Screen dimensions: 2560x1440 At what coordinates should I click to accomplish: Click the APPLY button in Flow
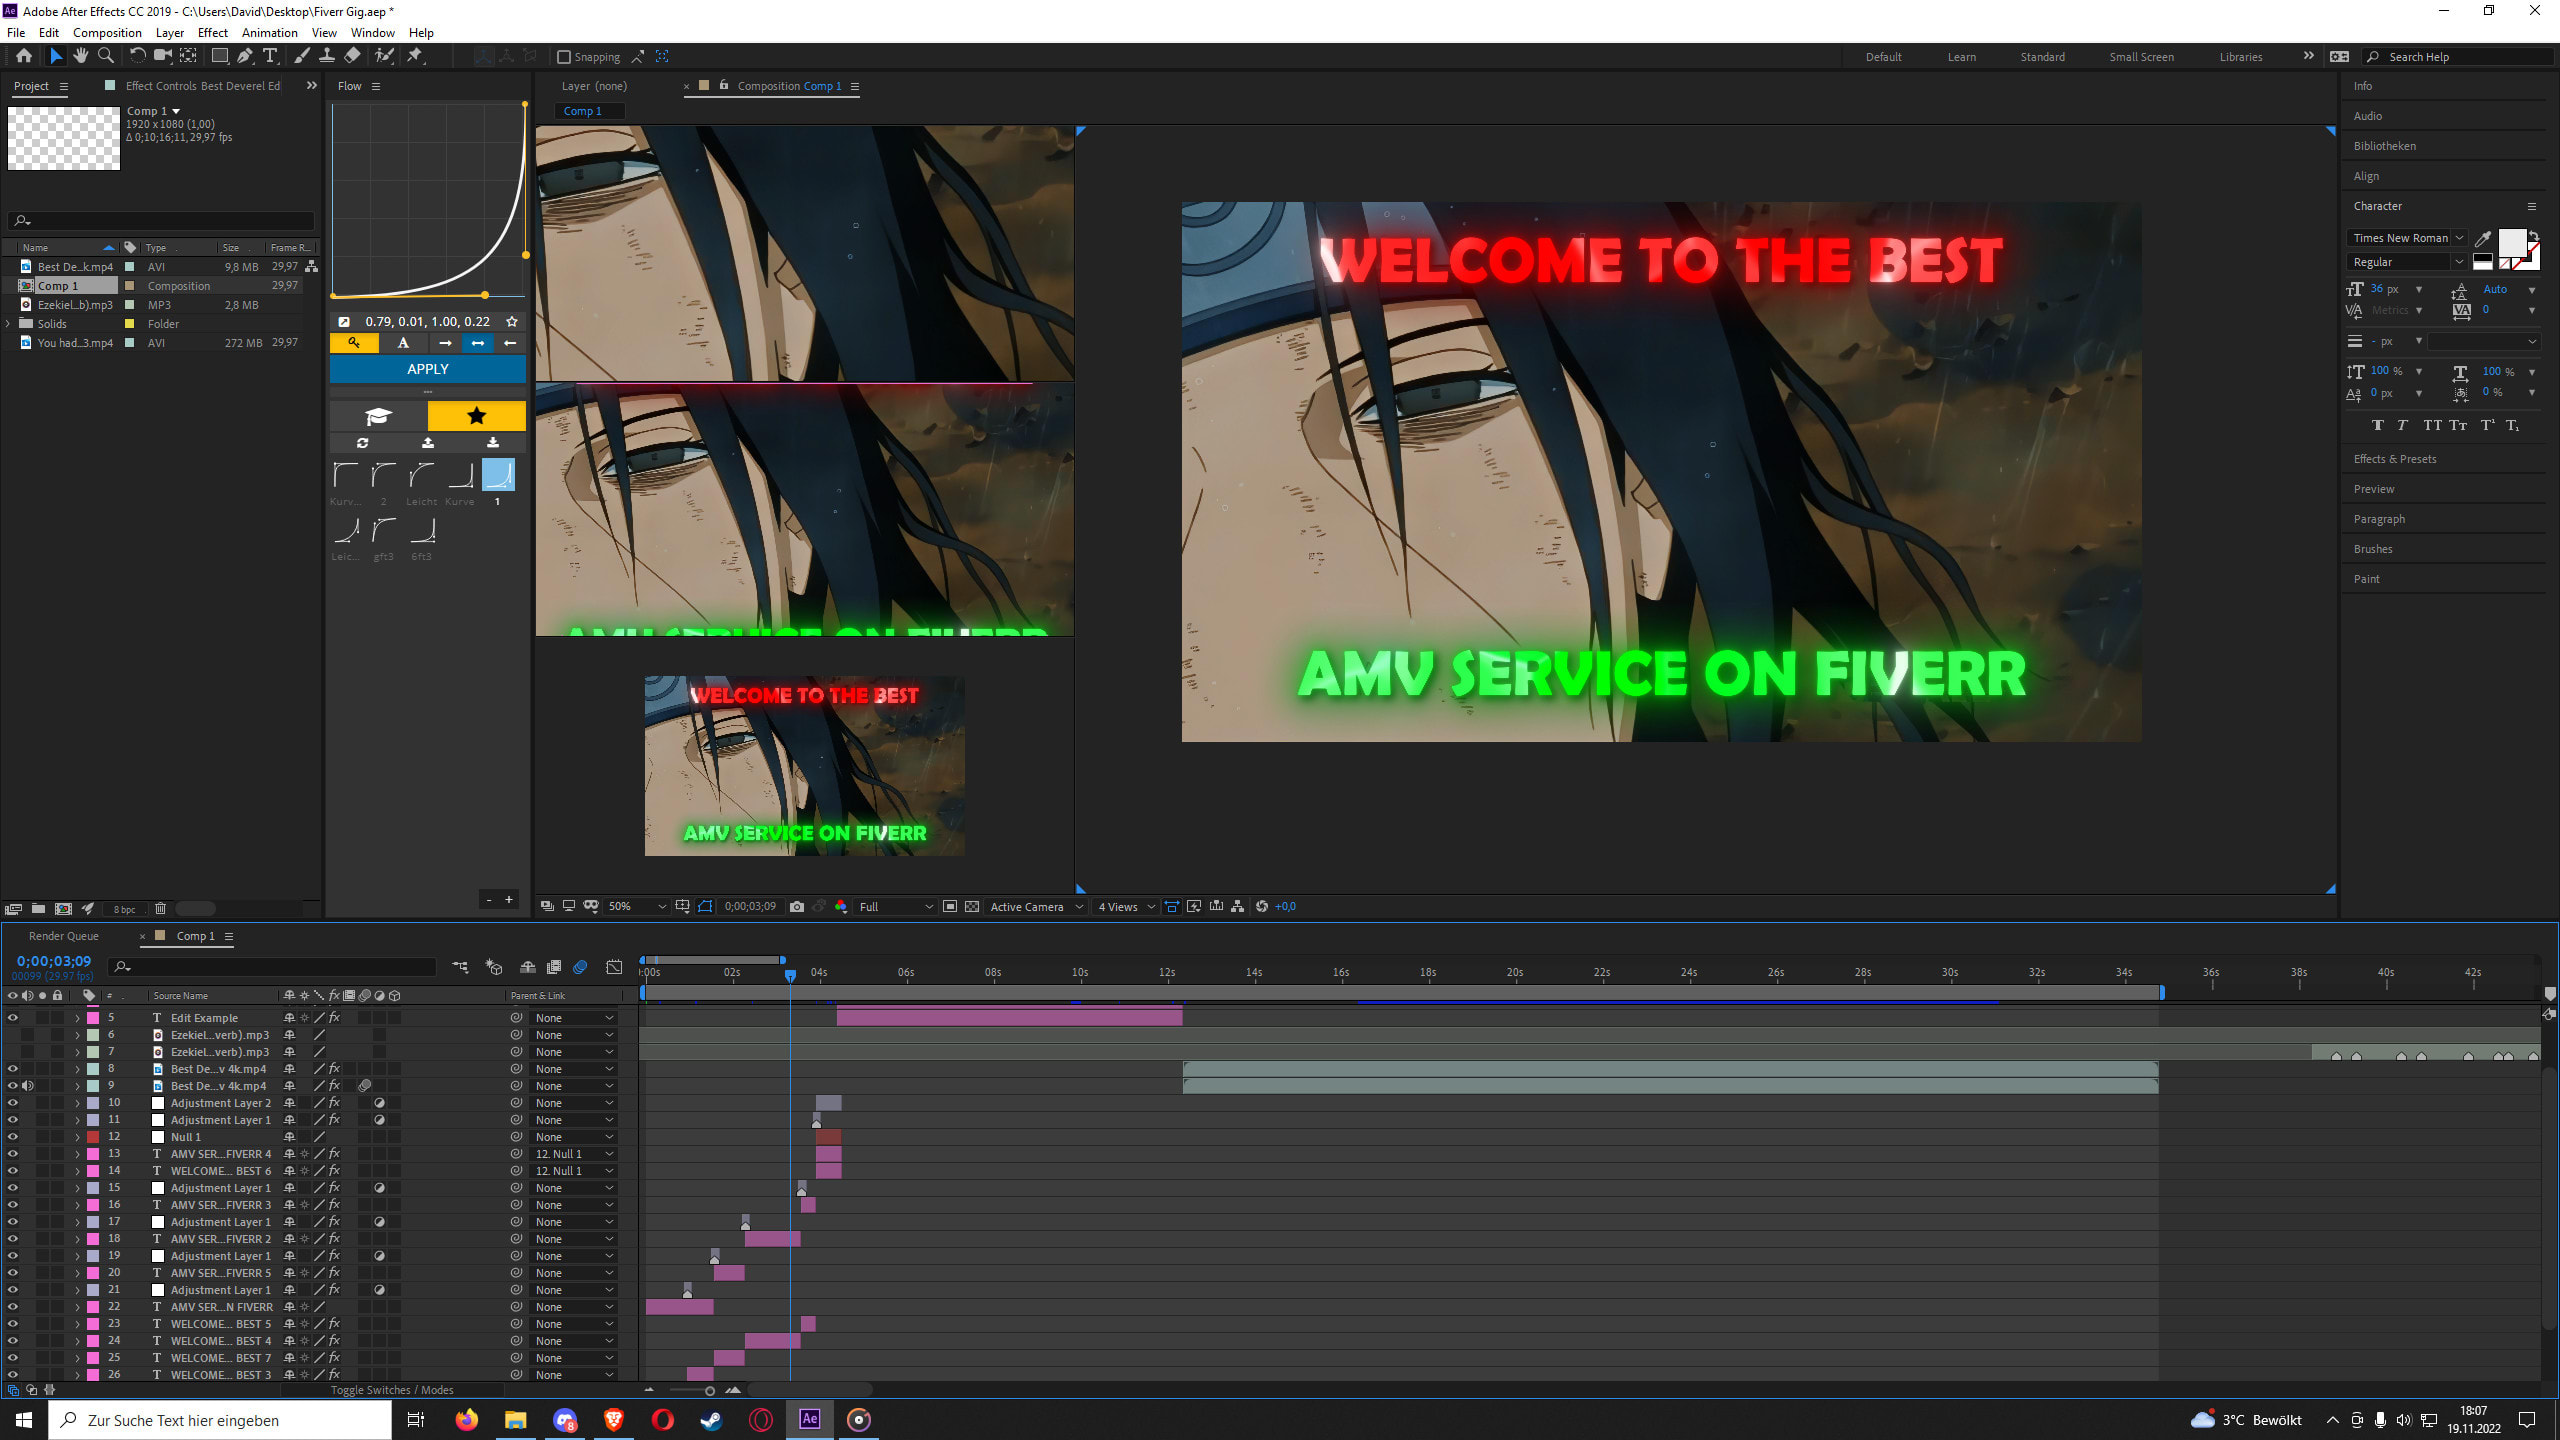pos(428,369)
